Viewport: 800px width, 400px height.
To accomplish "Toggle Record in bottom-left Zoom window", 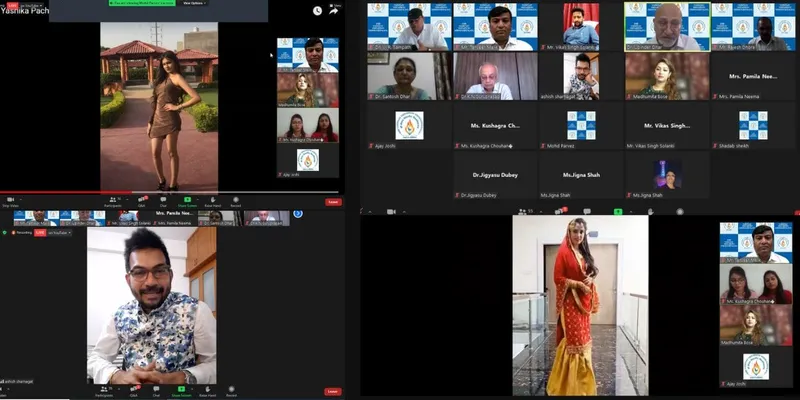I will (232, 391).
